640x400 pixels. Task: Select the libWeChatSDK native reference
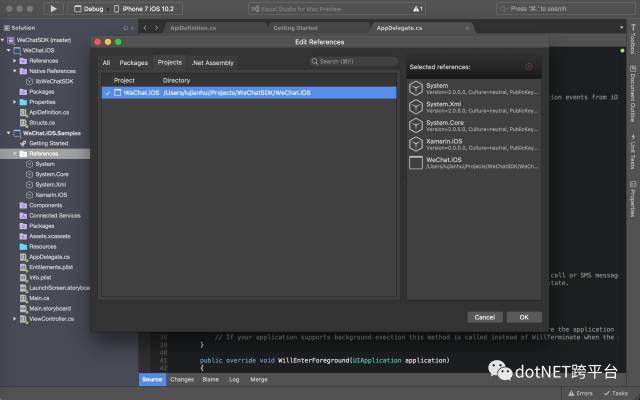[54, 81]
